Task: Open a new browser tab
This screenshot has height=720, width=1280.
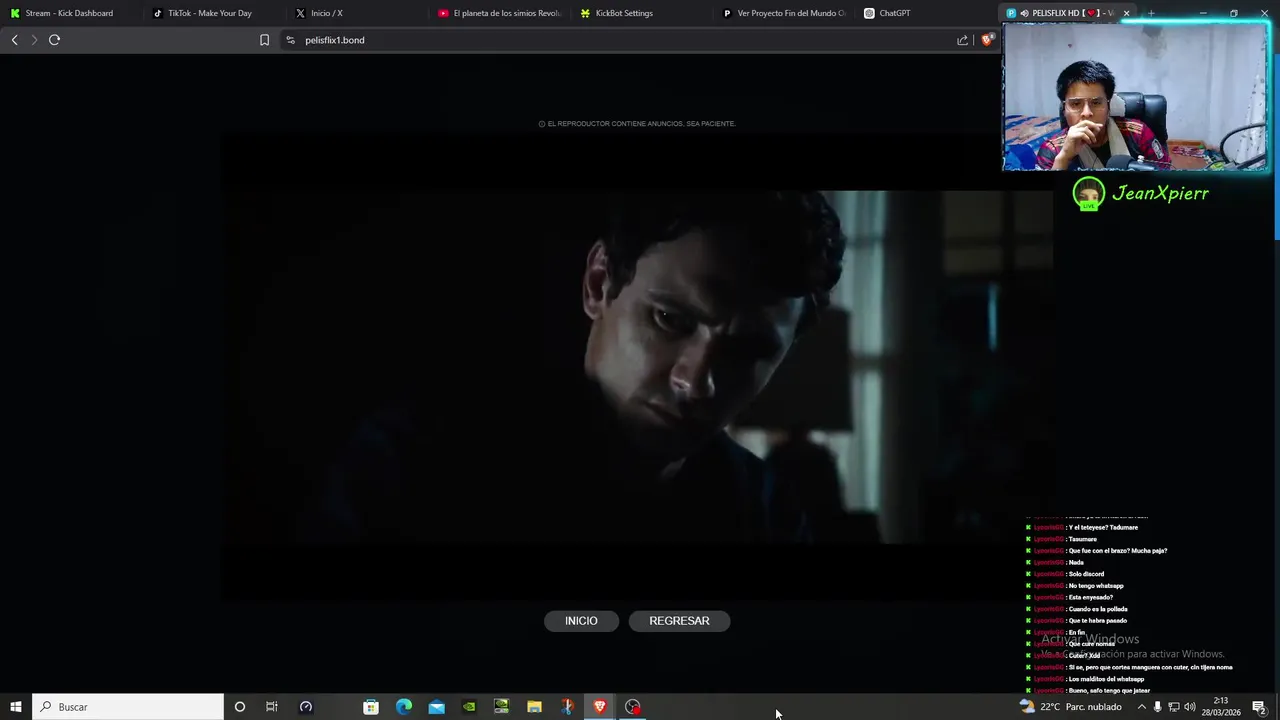Action: [1151, 13]
